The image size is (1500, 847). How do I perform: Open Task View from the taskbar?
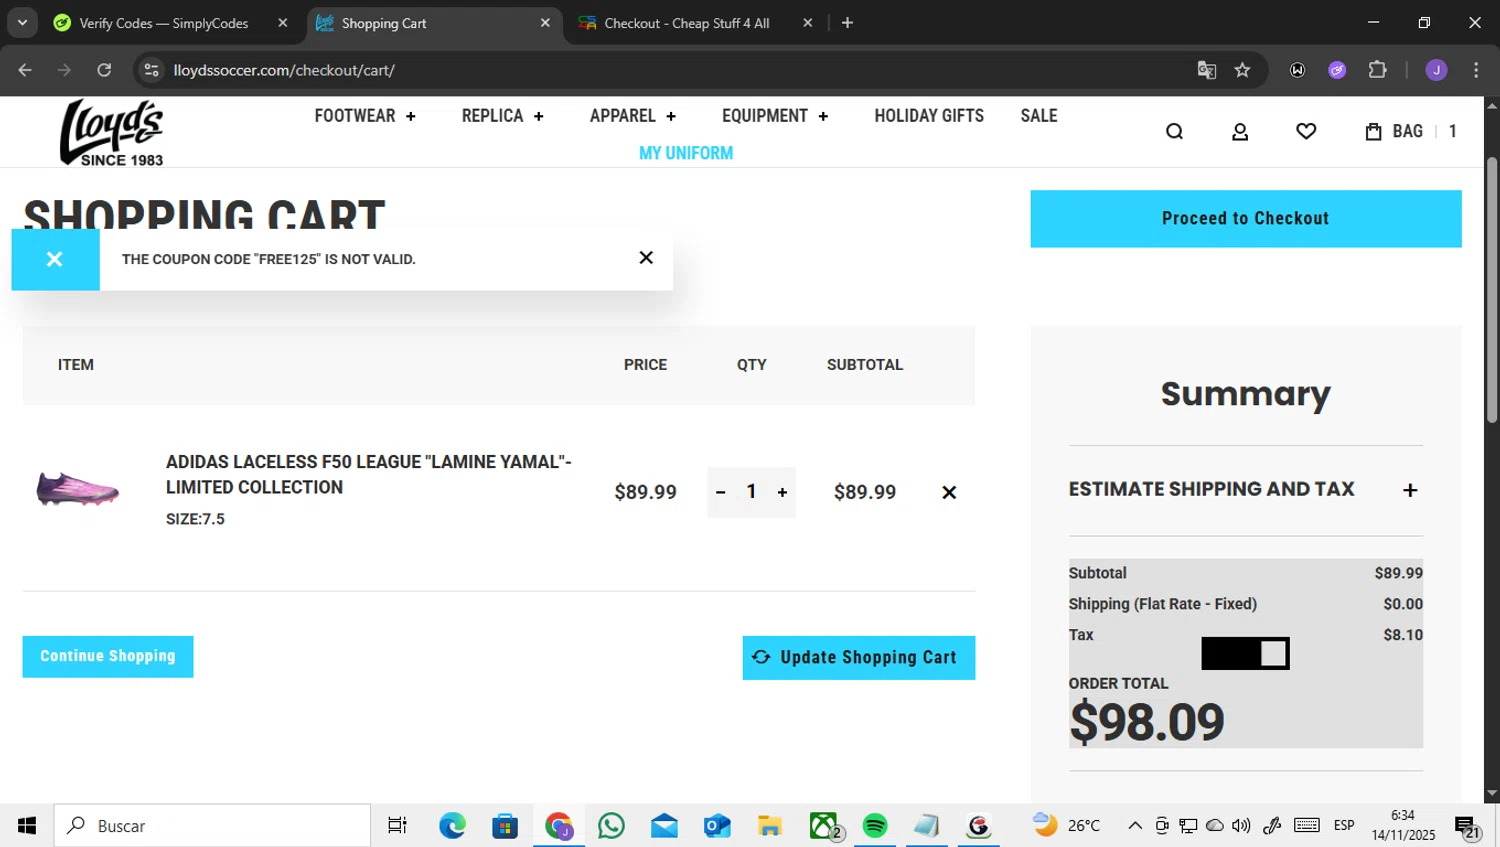tap(397, 826)
